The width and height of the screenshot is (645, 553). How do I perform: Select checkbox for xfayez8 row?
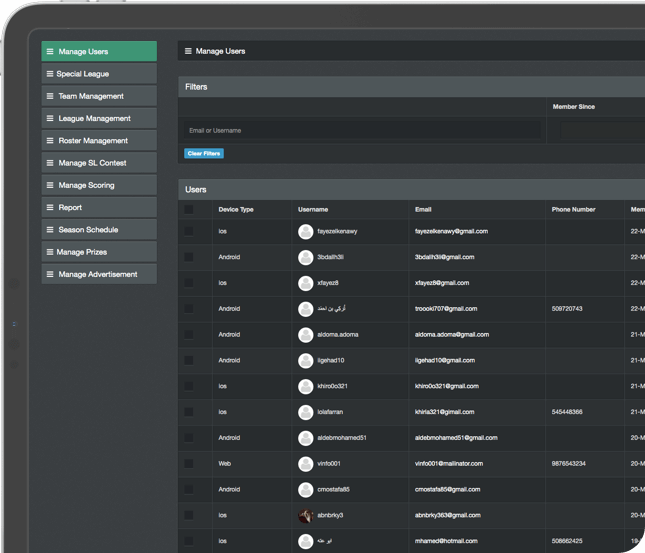click(x=189, y=283)
